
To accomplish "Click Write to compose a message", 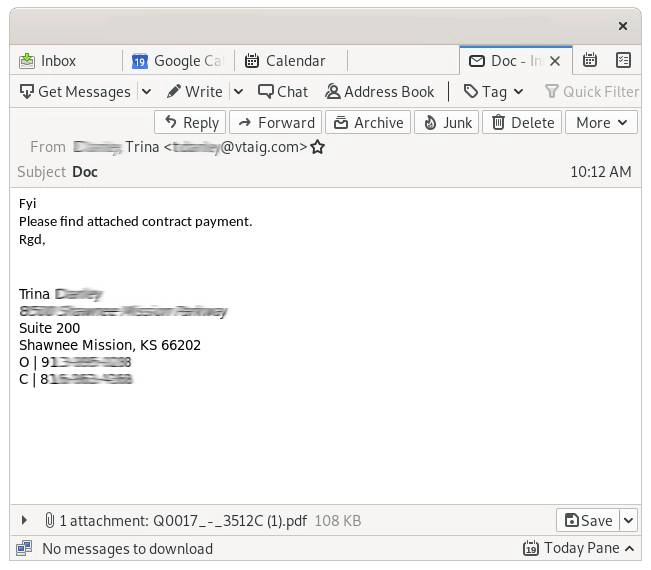I will click(195, 91).
